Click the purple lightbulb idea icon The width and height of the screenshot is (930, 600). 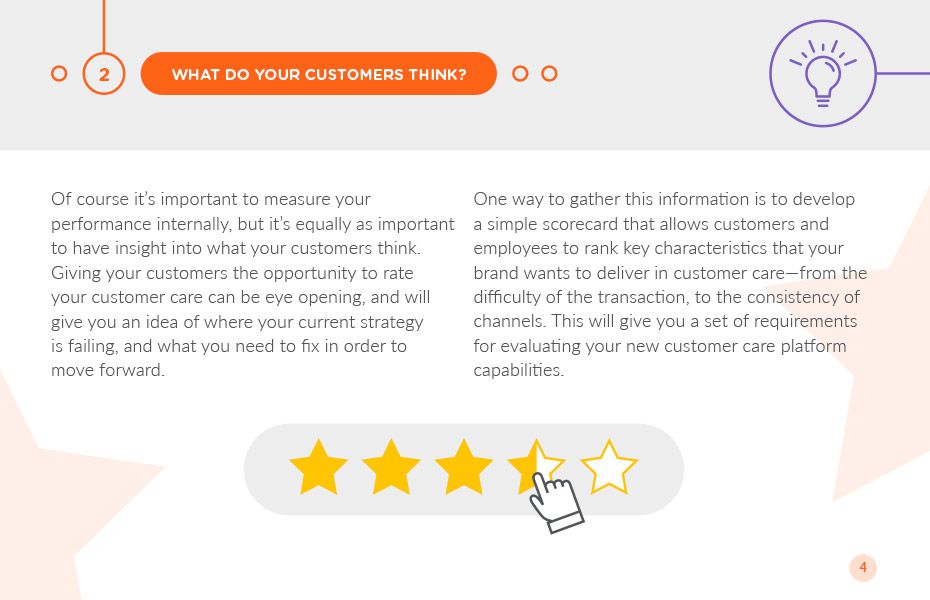coord(823,74)
